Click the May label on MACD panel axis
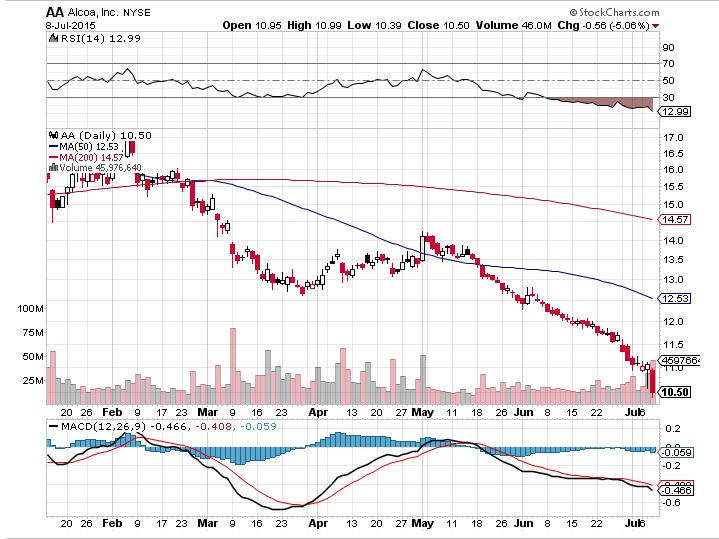 (x=422, y=523)
